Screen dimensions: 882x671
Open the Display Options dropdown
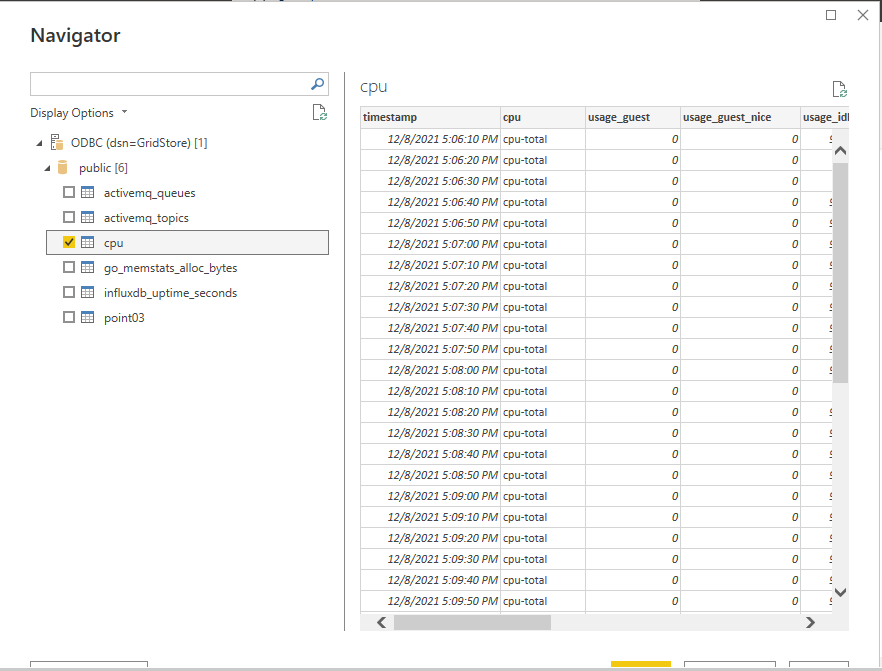(79, 113)
